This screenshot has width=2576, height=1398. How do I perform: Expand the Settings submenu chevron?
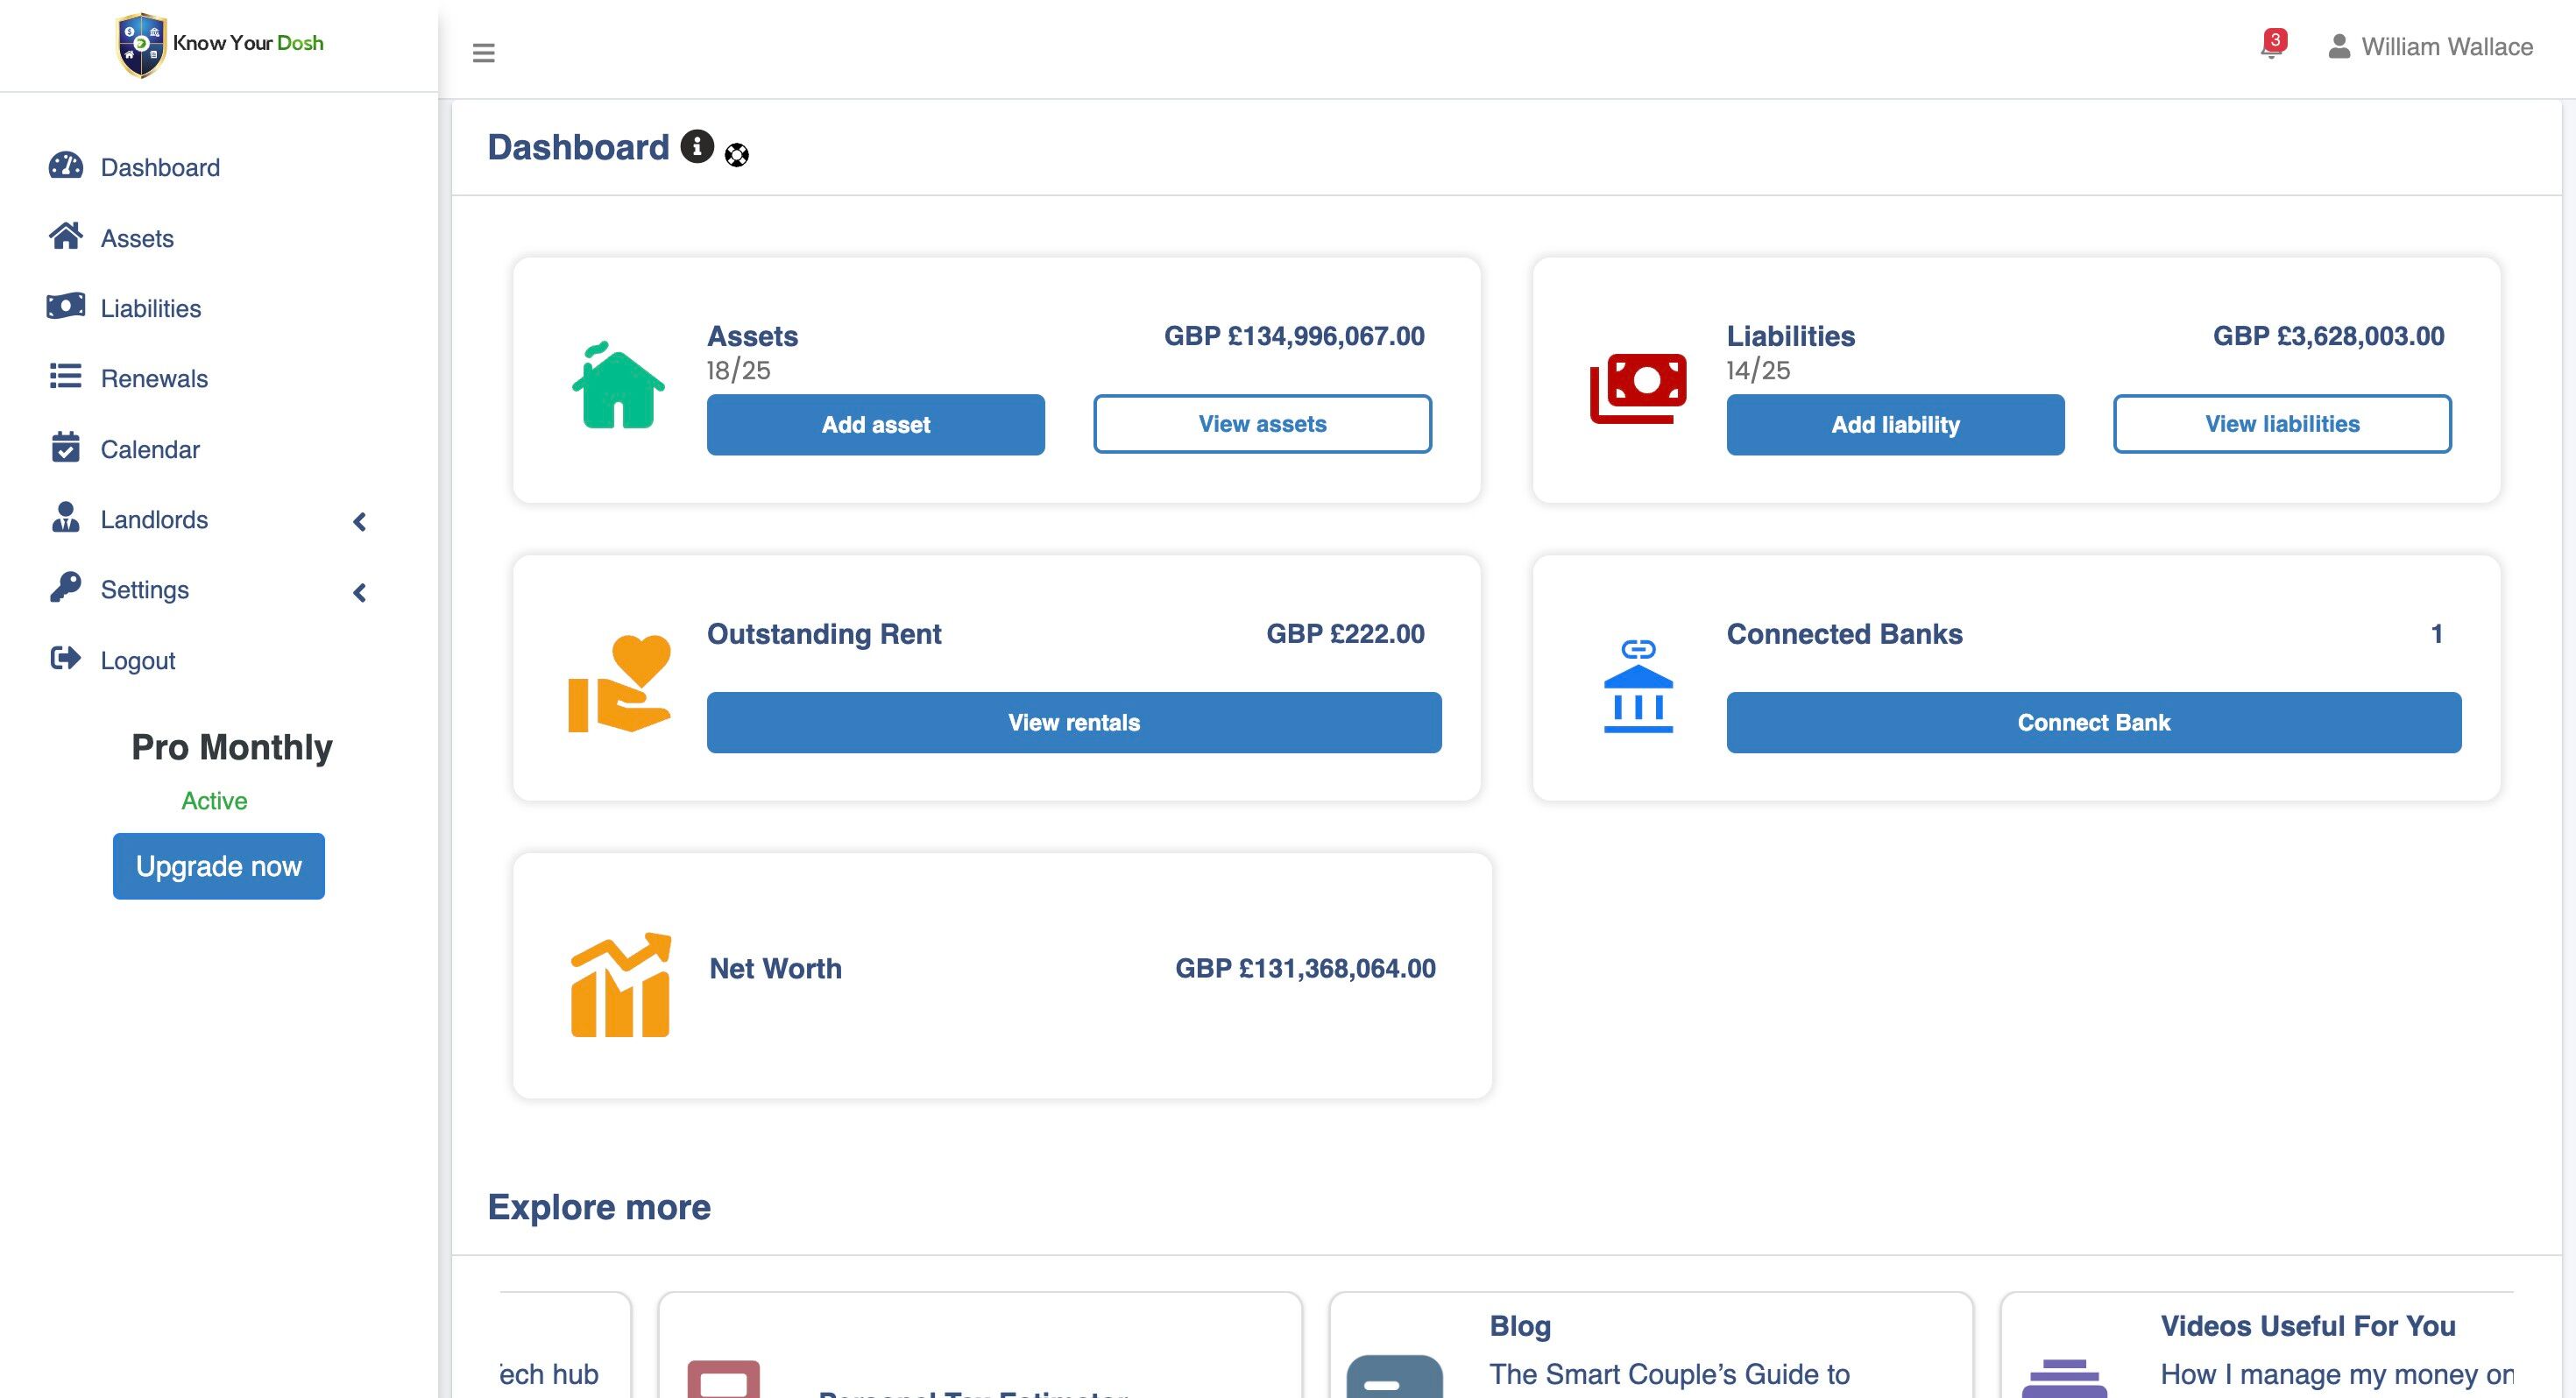tap(359, 592)
